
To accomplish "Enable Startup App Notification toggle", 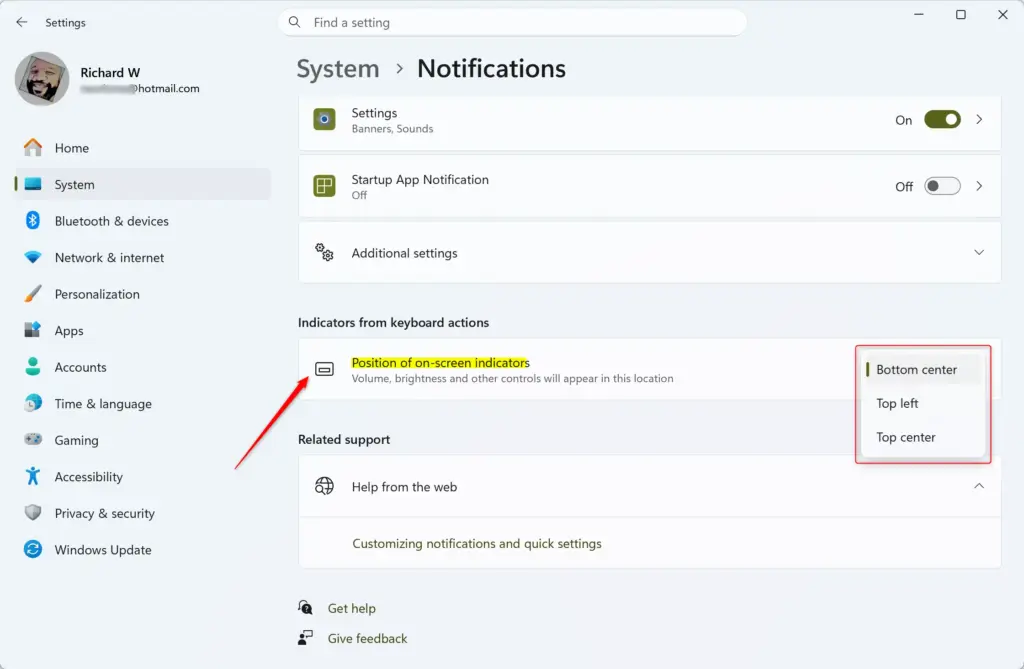I will (942, 186).
